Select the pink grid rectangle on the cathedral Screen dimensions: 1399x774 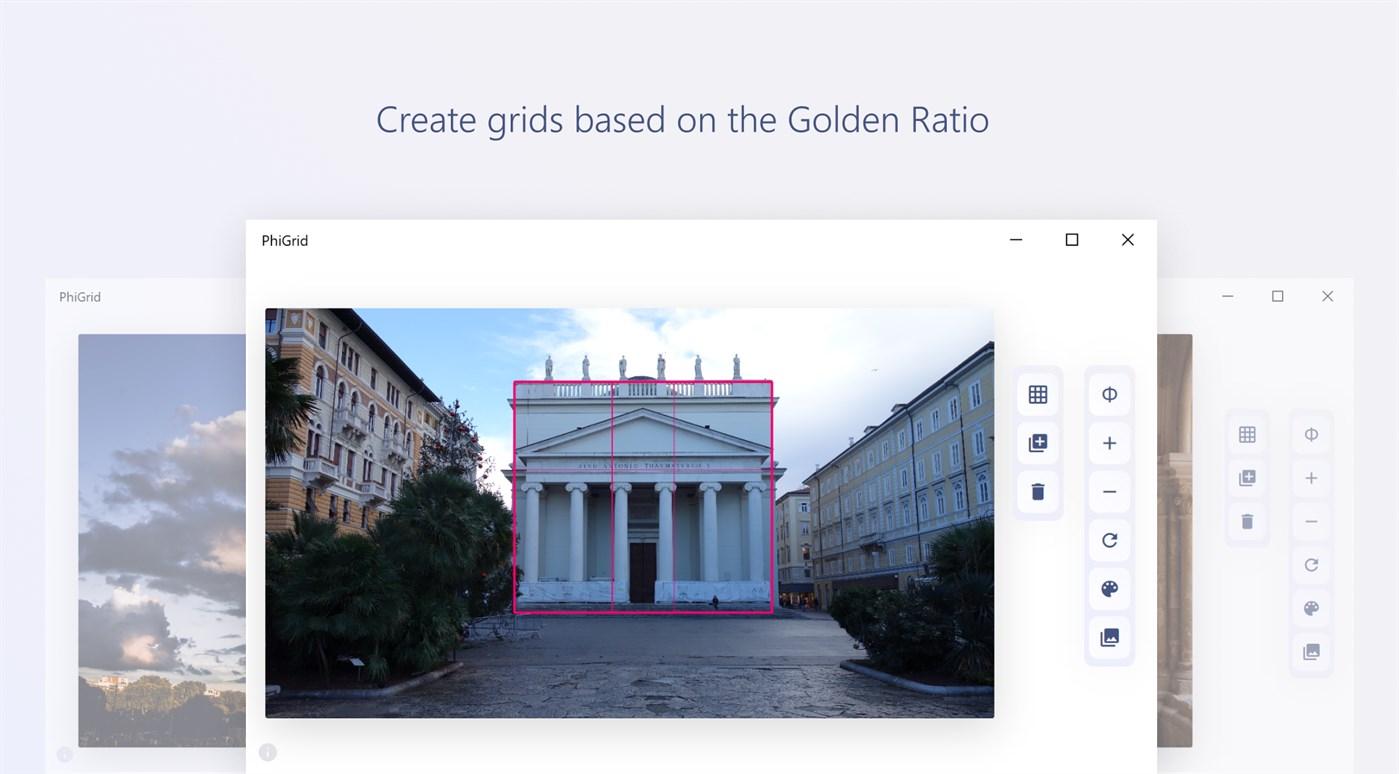click(644, 495)
